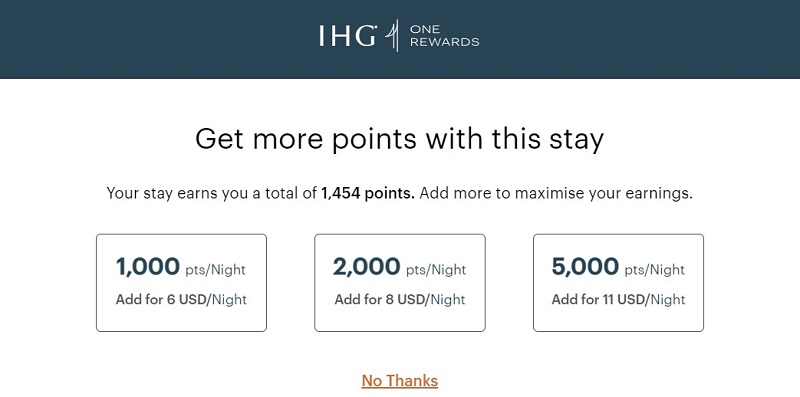
Task: Click the Get more points heading
Action: [x=399, y=139]
